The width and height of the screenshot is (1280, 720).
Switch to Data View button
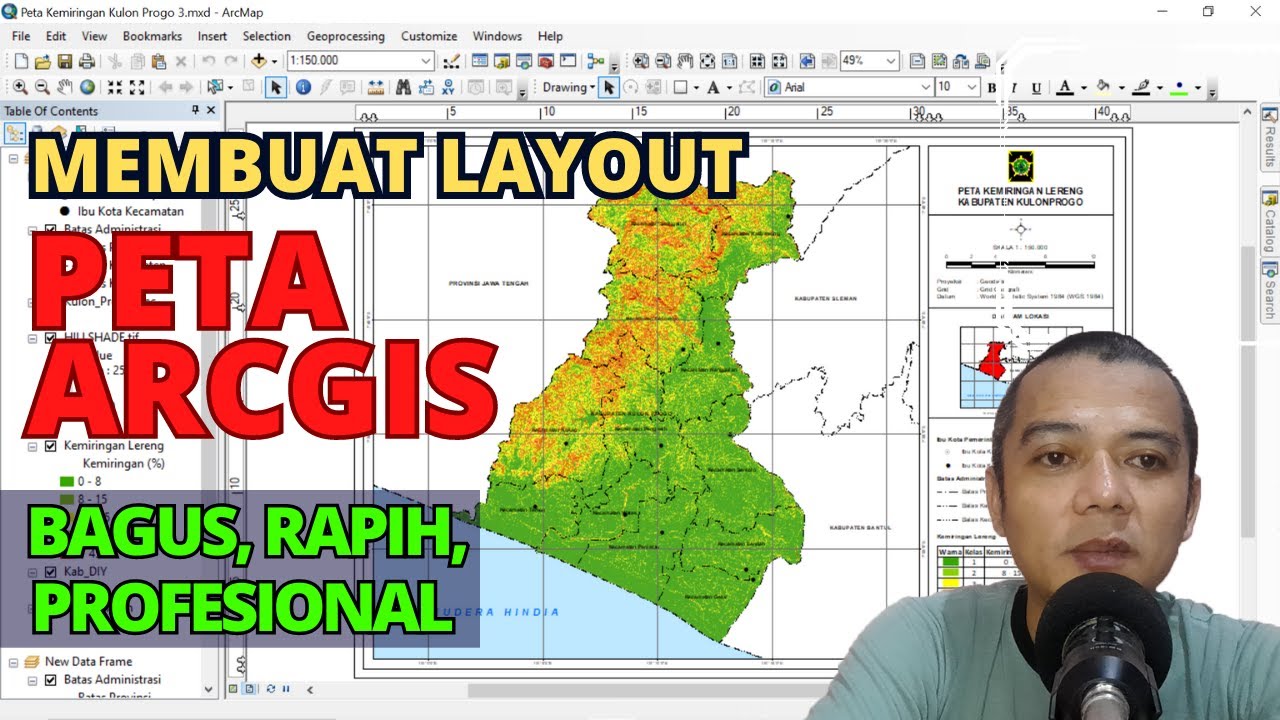pyautogui.click(x=233, y=689)
